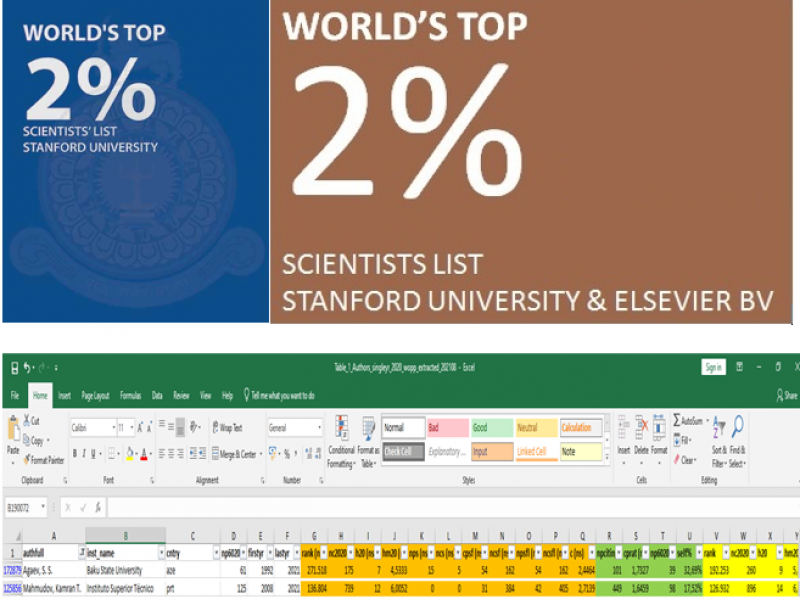Open the inst_name column filter dropdown
Screen dimensions: 800x599
(x=161, y=553)
